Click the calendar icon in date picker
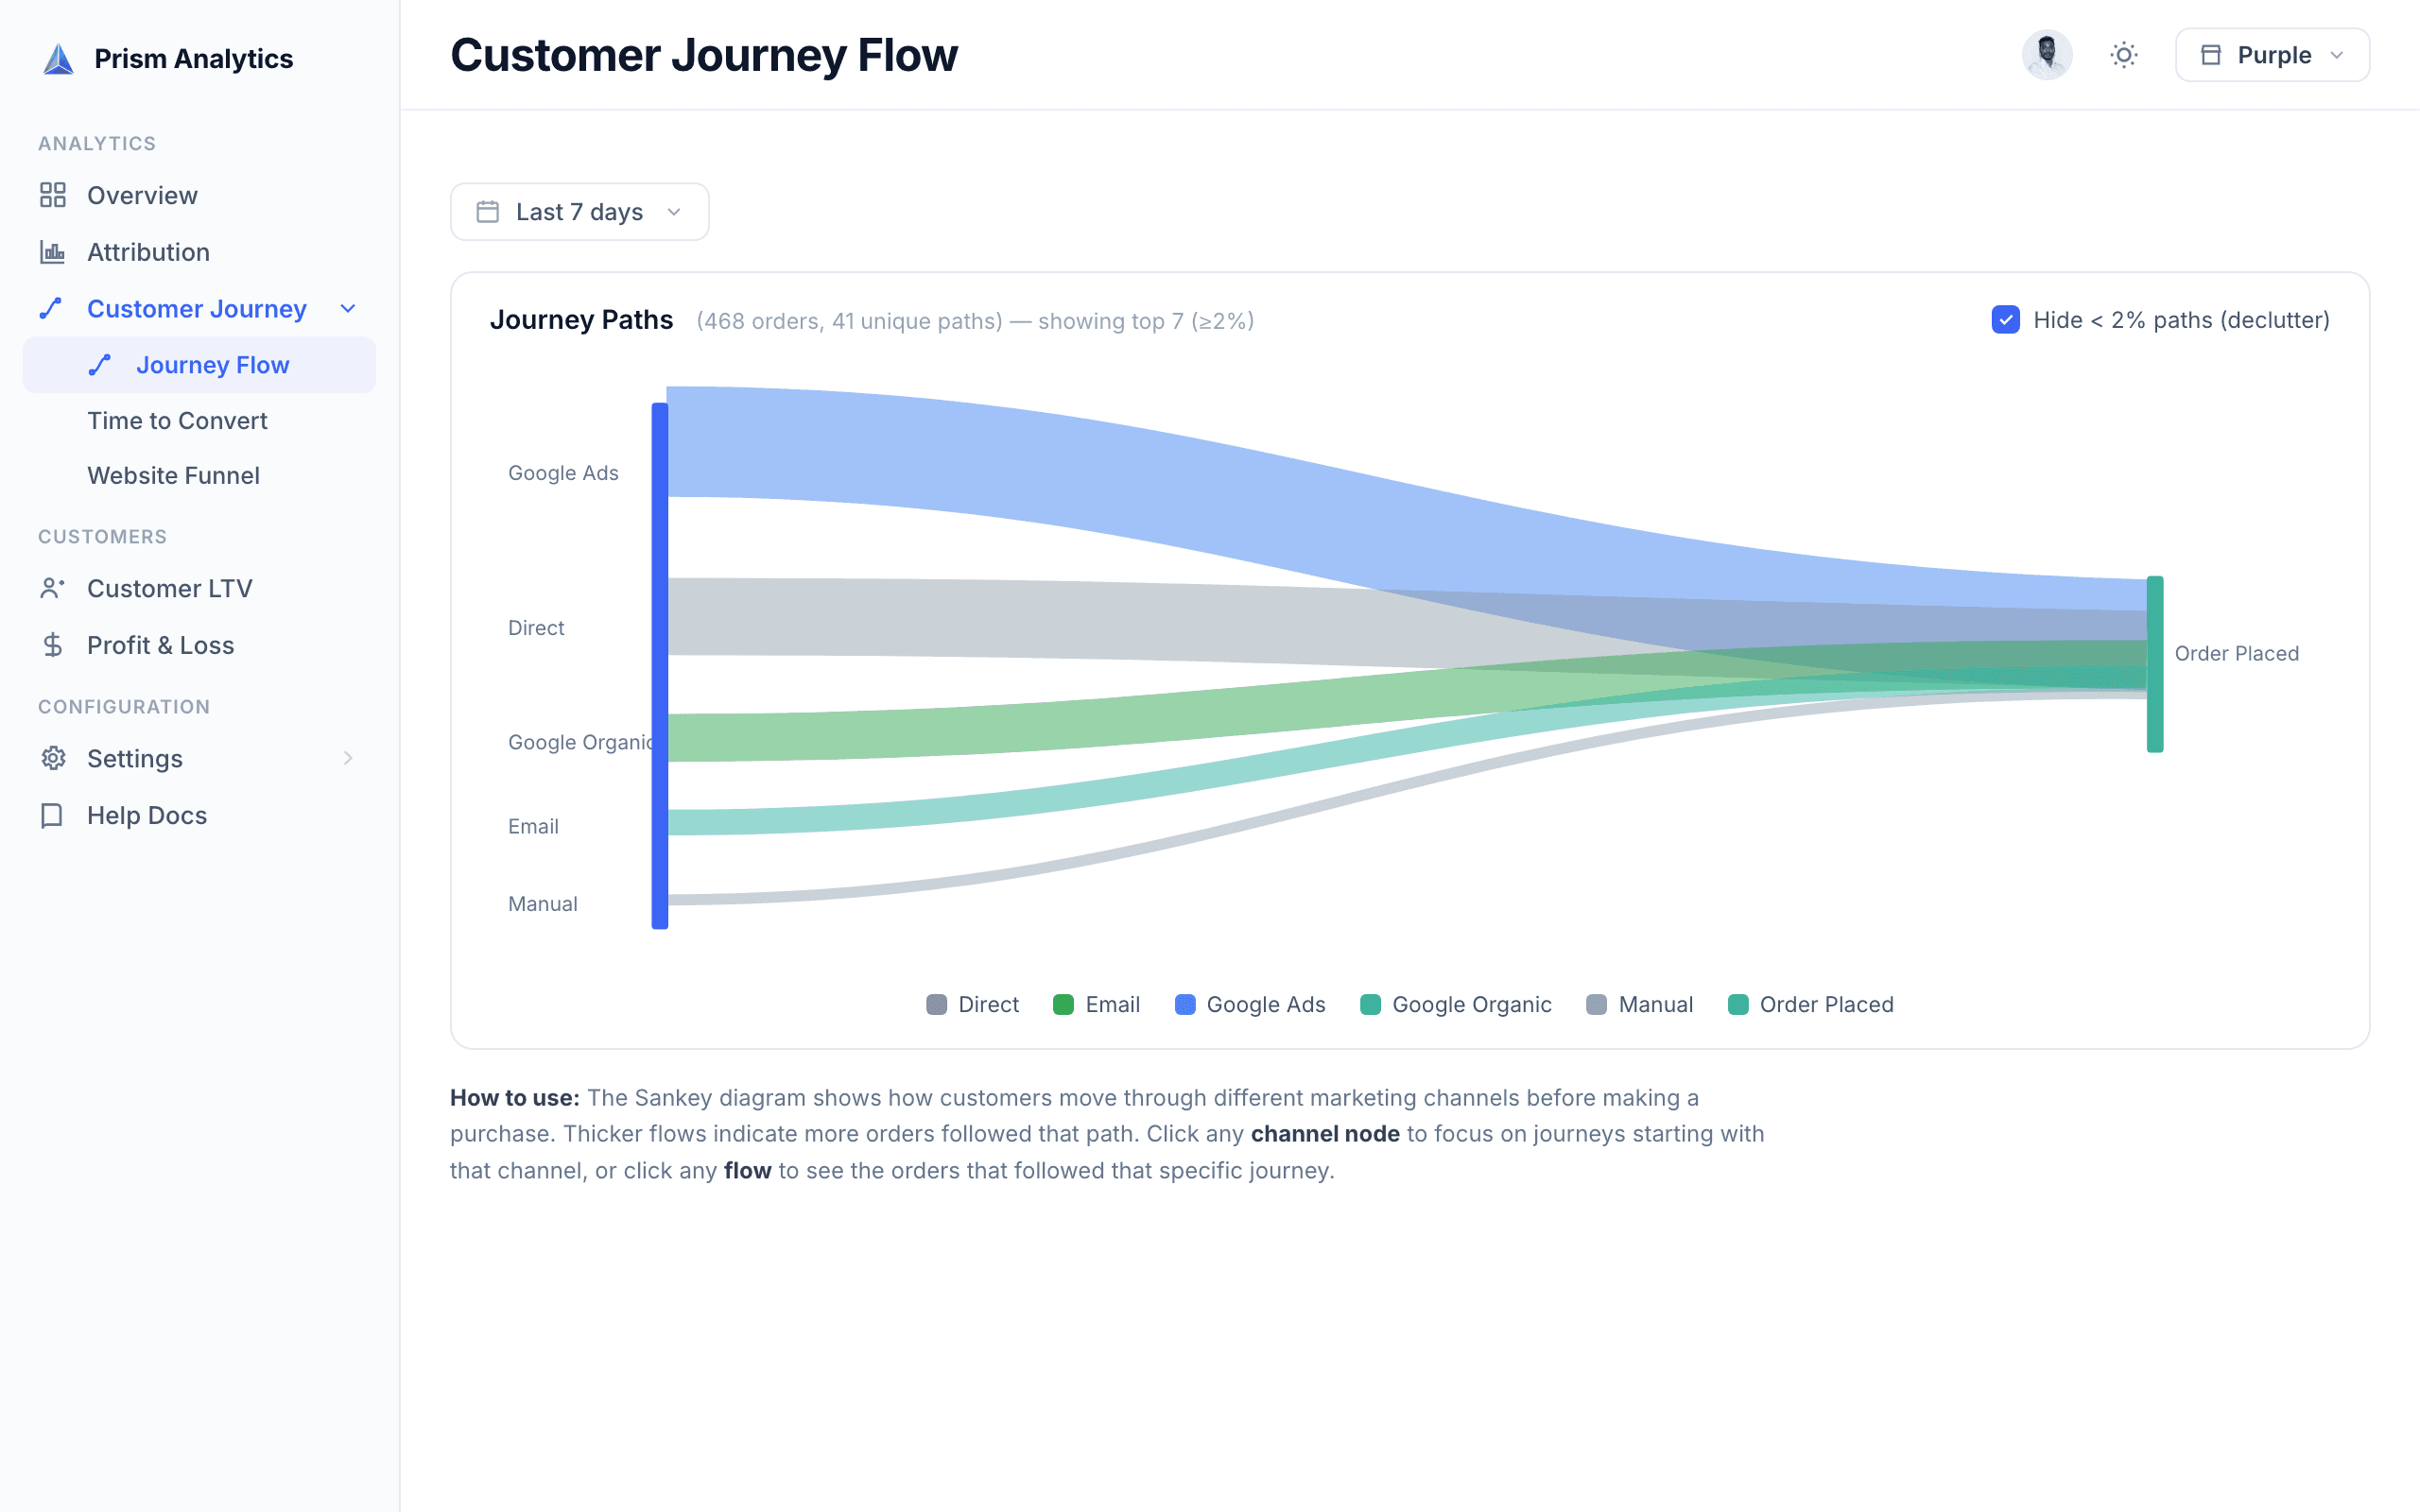Viewport: 2420px width, 1512px height. pyautogui.click(x=488, y=212)
